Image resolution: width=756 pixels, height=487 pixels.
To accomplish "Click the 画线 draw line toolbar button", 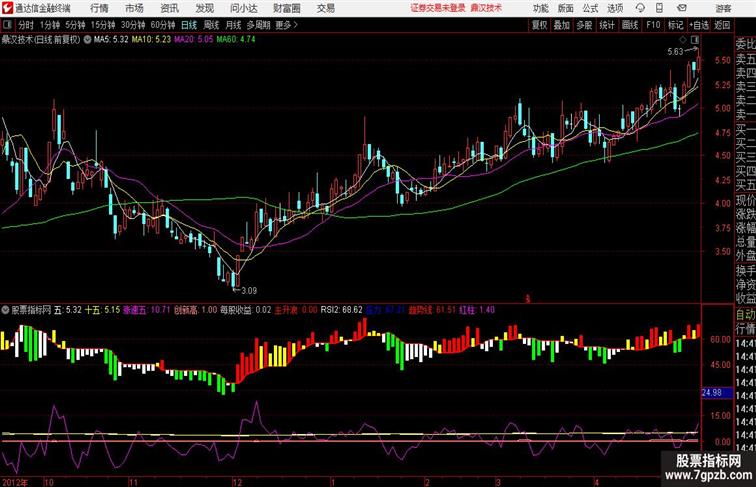I will click(630, 25).
